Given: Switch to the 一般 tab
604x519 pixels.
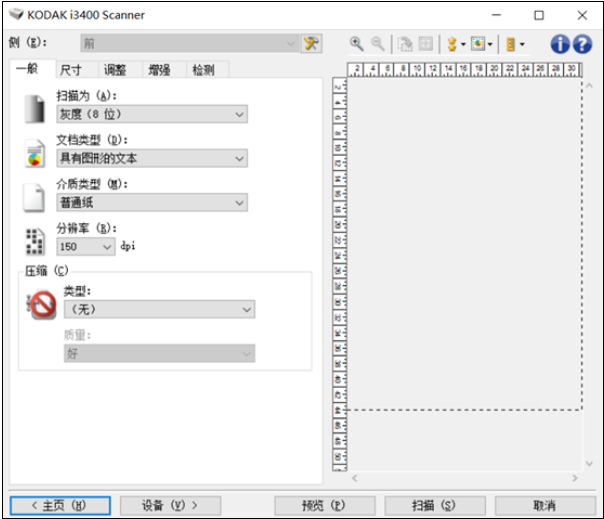Looking at the screenshot, I should [32, 69].
